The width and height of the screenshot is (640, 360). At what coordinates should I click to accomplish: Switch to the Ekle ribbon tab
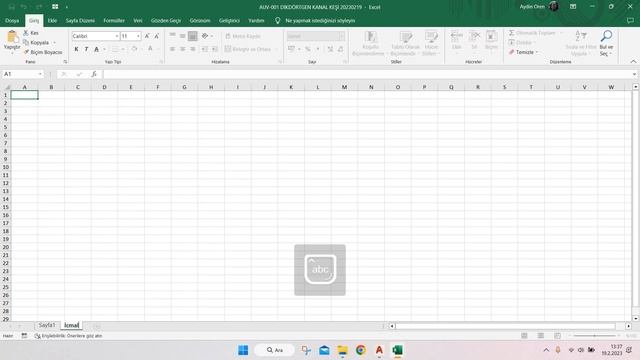point(52,20)
